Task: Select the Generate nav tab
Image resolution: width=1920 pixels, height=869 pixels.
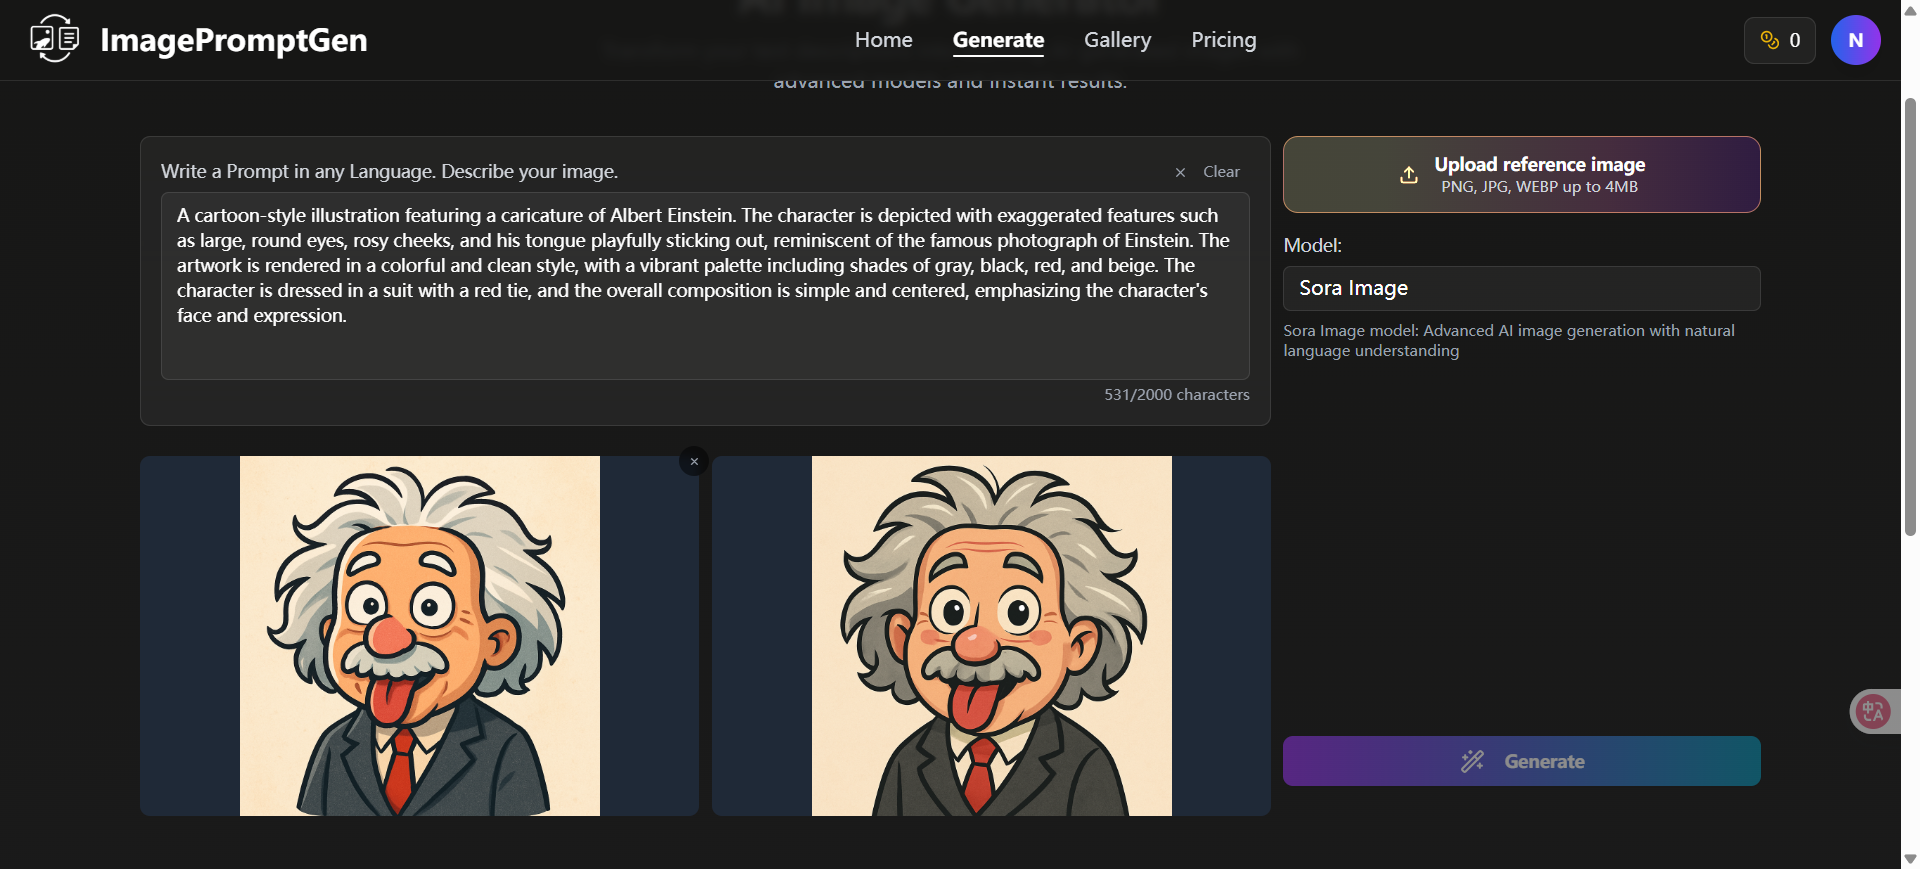Action: click(998, 40)
